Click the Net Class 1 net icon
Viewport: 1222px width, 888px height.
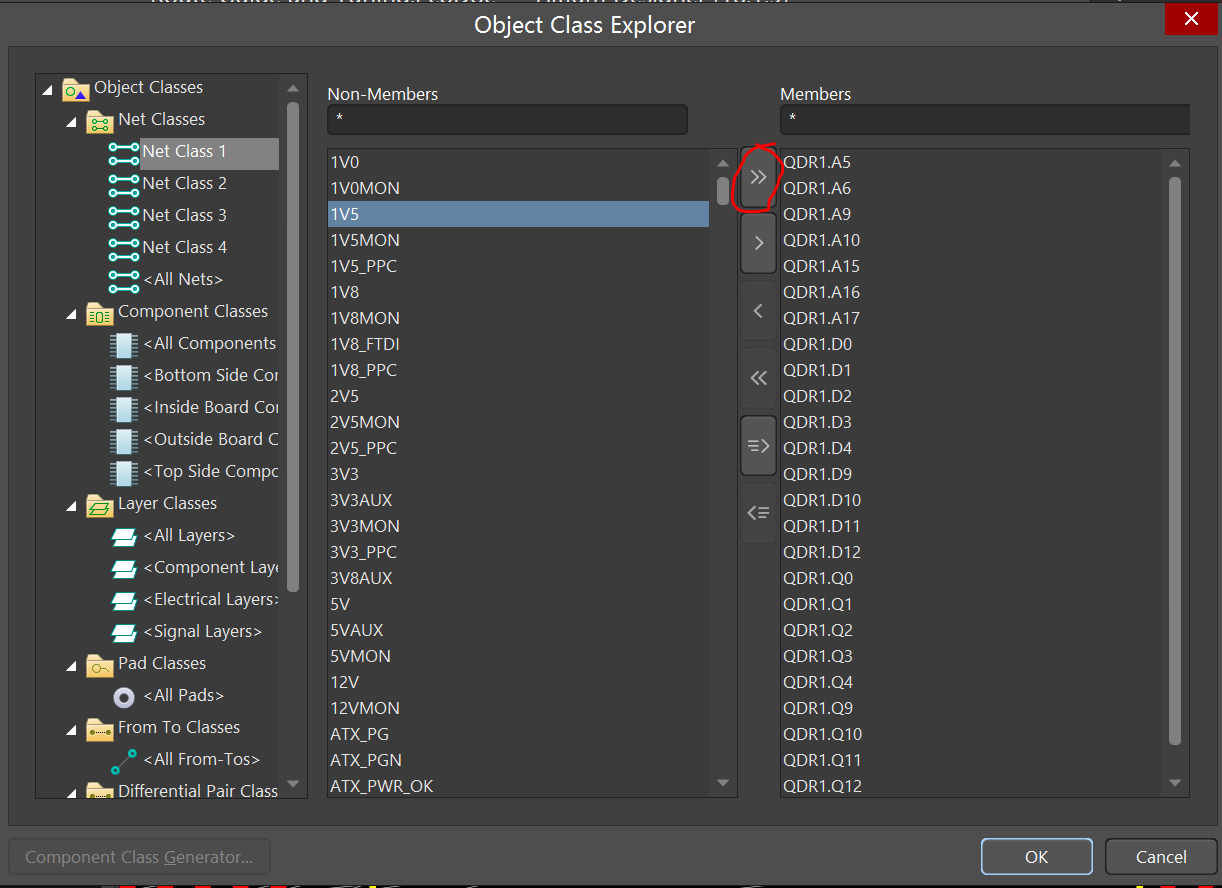tap(124, 152)
